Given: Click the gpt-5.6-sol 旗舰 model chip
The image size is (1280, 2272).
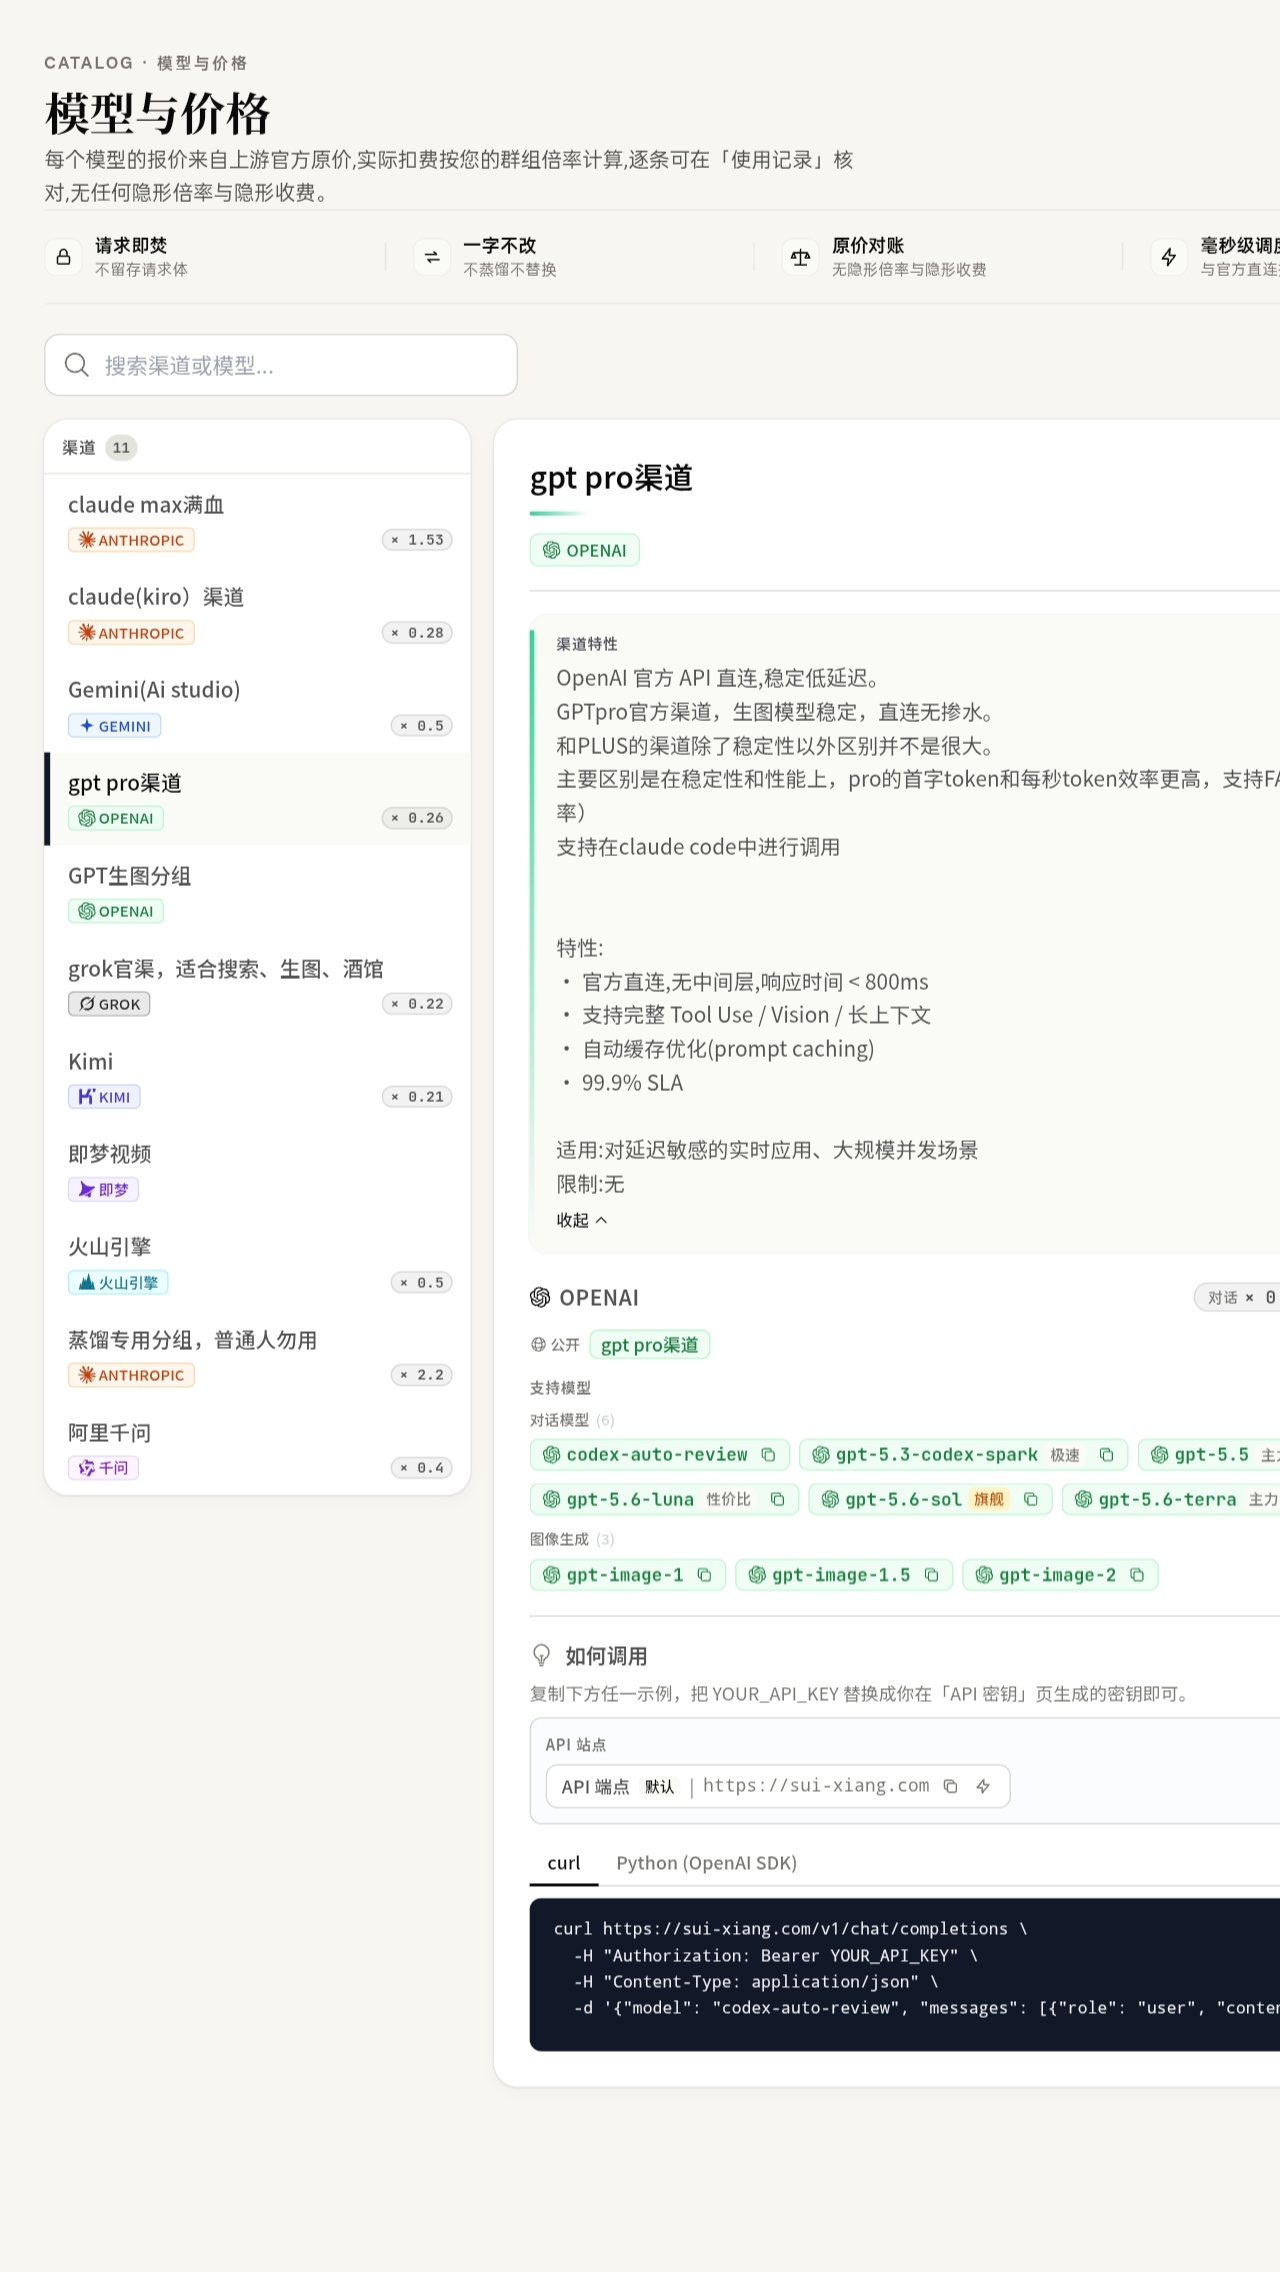Looking at the screenshot, I should [x=930, y=1499].
